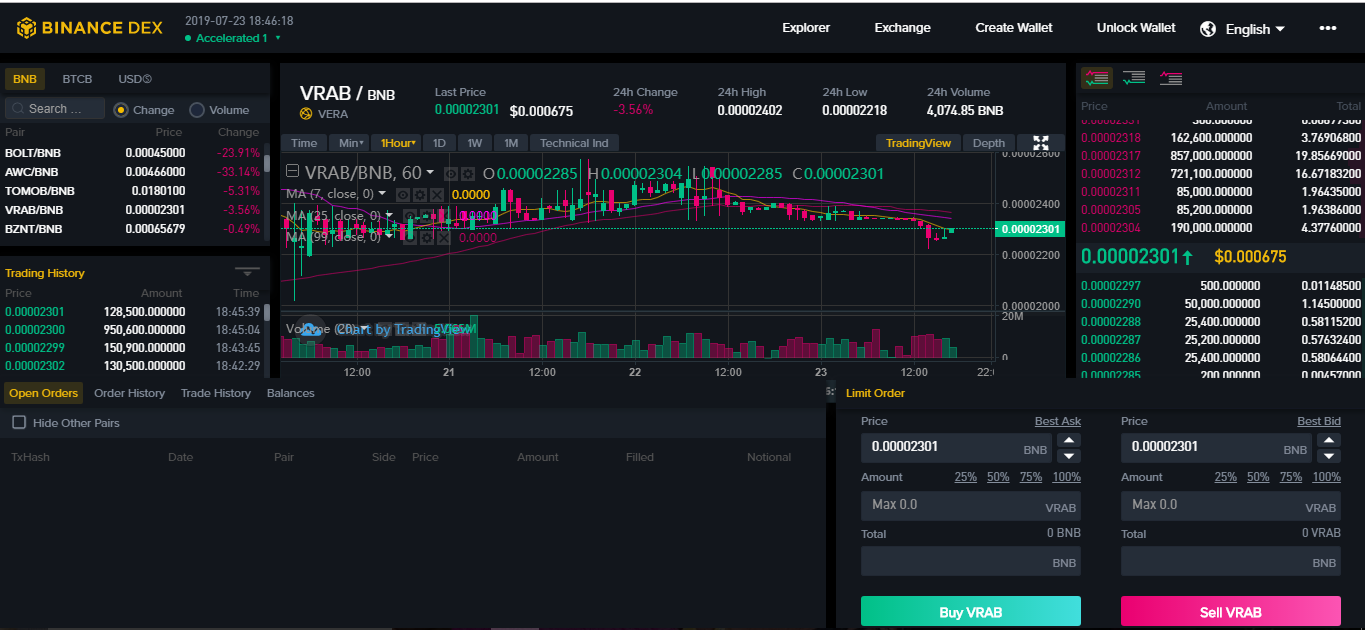Image resolution: width=1365 pixels, height=630 pixels.
Task: Check the Hide Other Pairs checkbox
Action: pos(19,423)
